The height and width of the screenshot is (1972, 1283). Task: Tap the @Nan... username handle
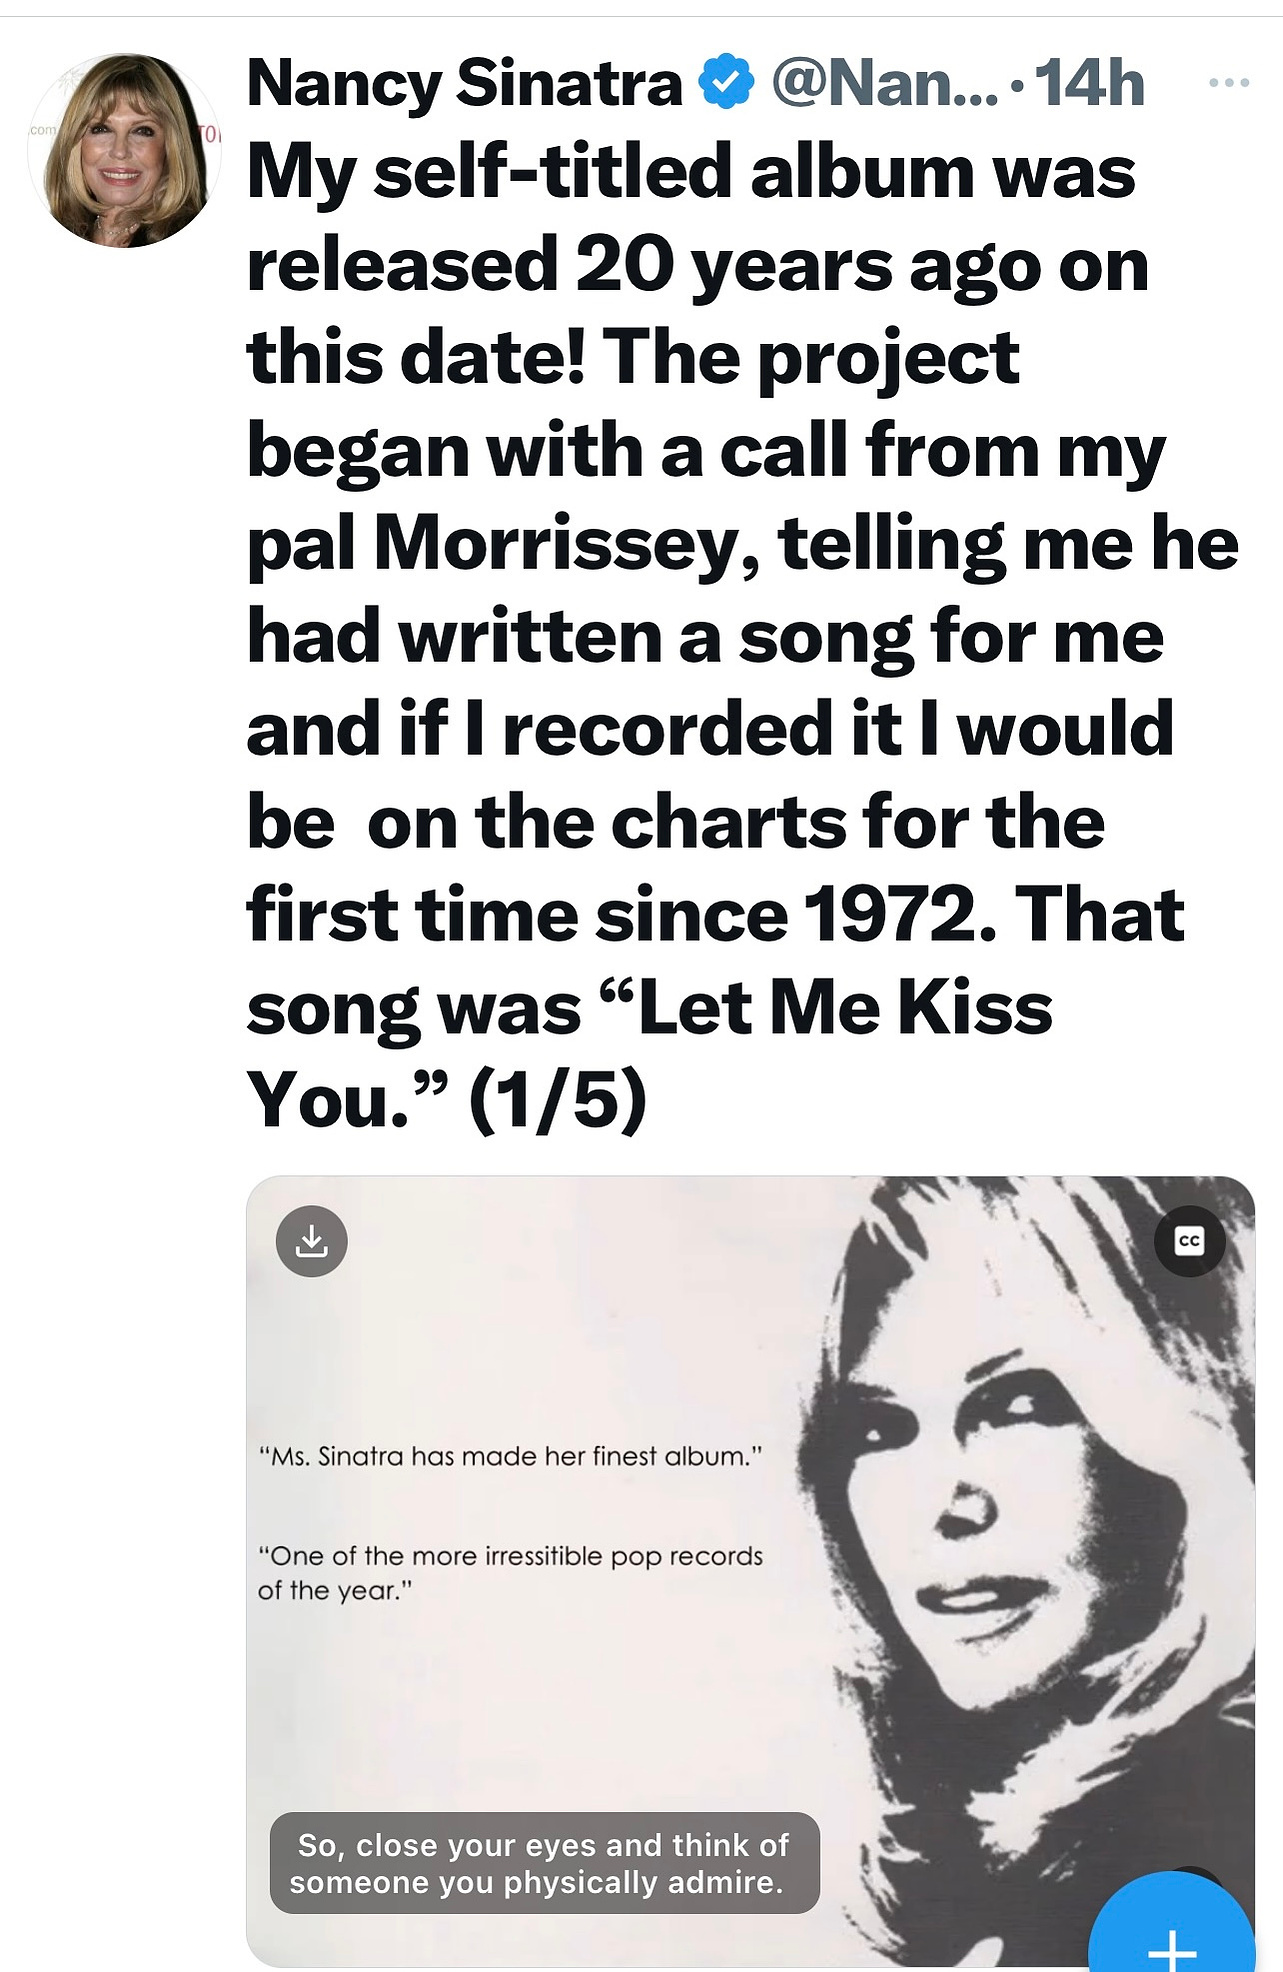tap(885, 83)
